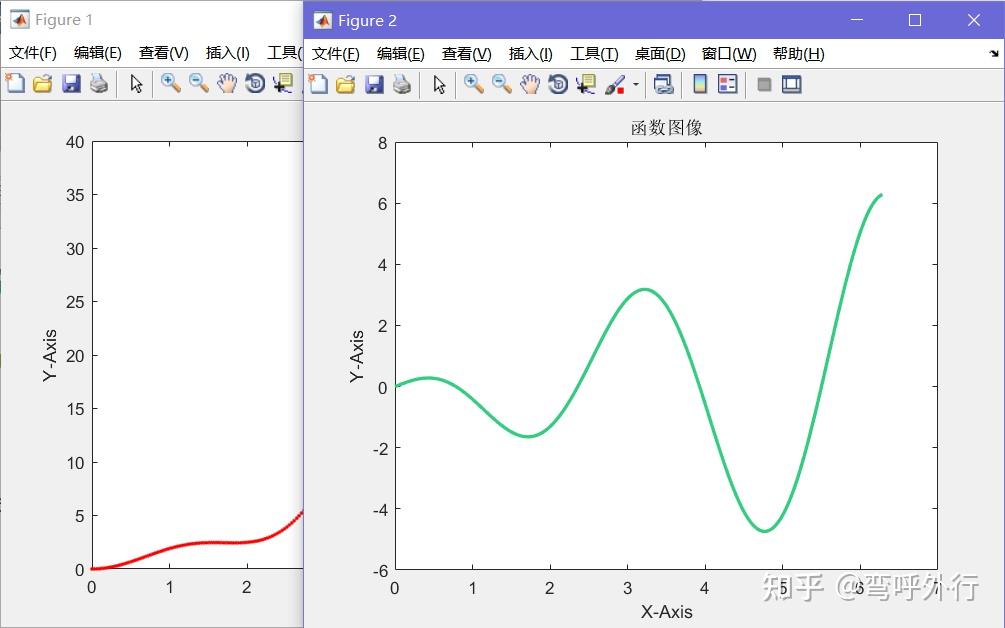Activate Zoom Out tool in Figure 1

pos(199,83)
